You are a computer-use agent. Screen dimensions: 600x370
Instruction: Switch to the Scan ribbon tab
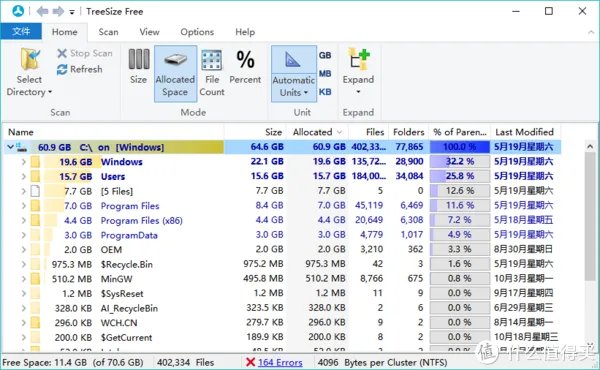(108, 32)
